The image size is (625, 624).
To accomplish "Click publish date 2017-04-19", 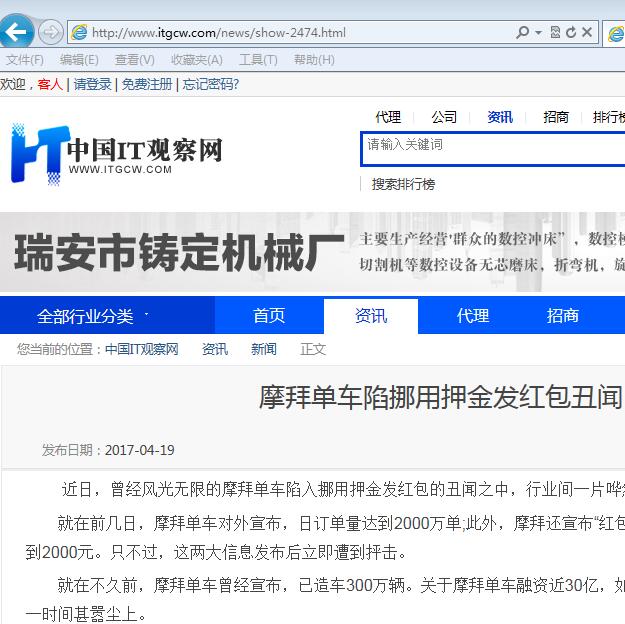I will (x=140, y=450).
